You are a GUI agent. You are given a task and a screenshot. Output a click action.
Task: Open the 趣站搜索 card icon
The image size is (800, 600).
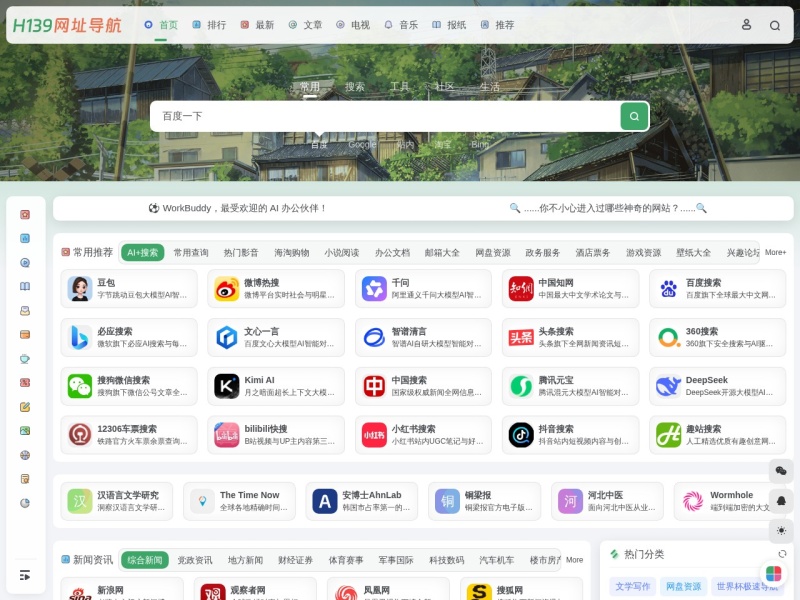point(668,435)
